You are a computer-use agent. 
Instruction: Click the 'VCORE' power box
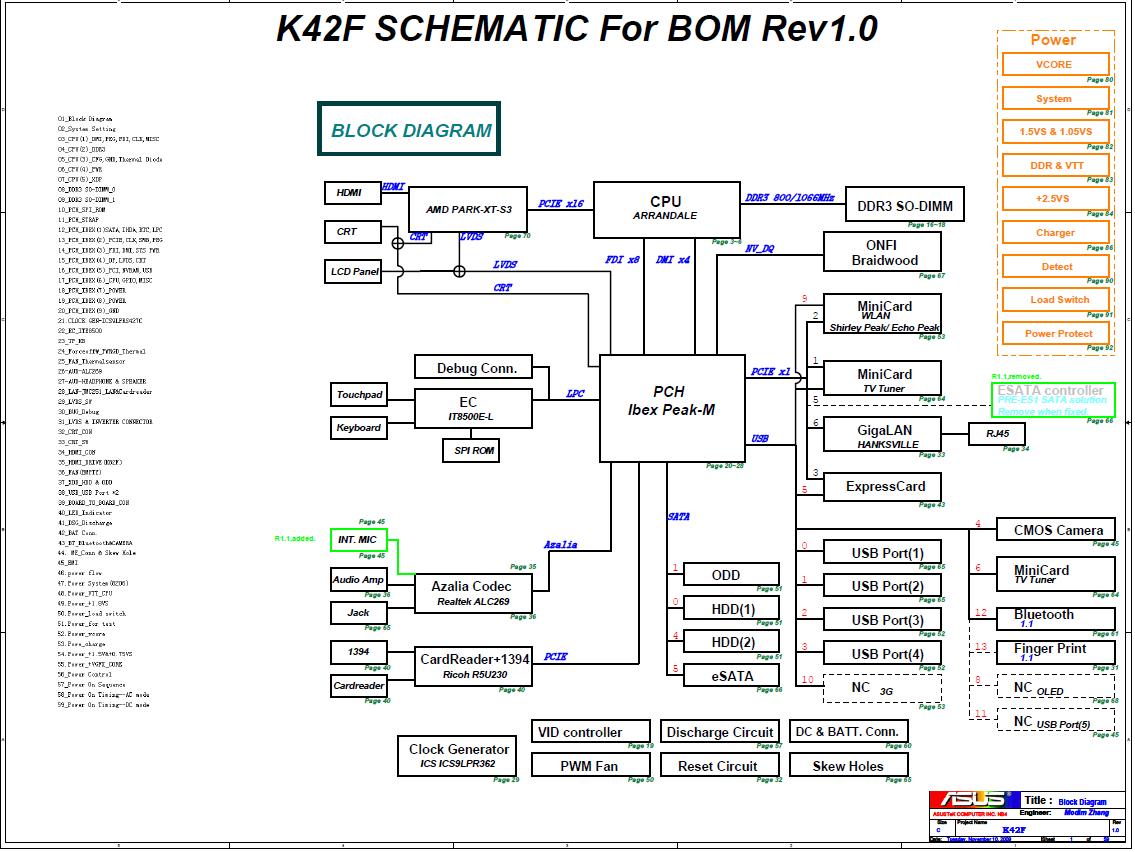click(x=1055, y=64)
